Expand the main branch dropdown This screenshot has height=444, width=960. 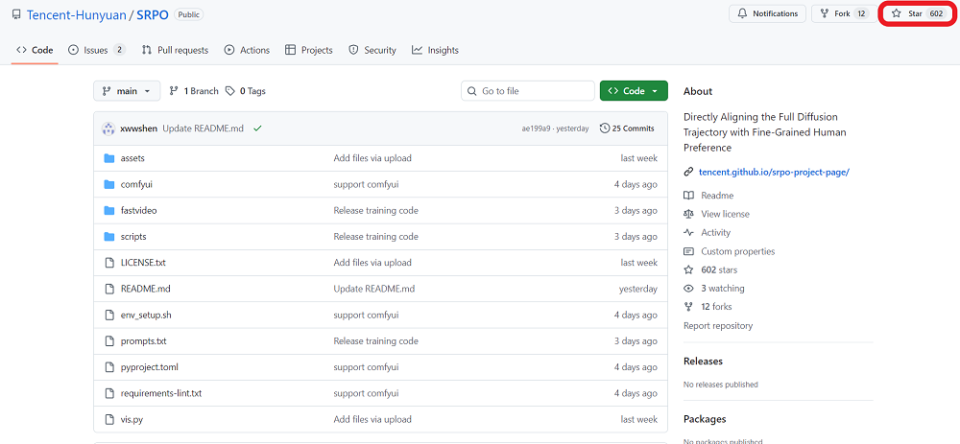pyautogui.click(x=127, y=91)
